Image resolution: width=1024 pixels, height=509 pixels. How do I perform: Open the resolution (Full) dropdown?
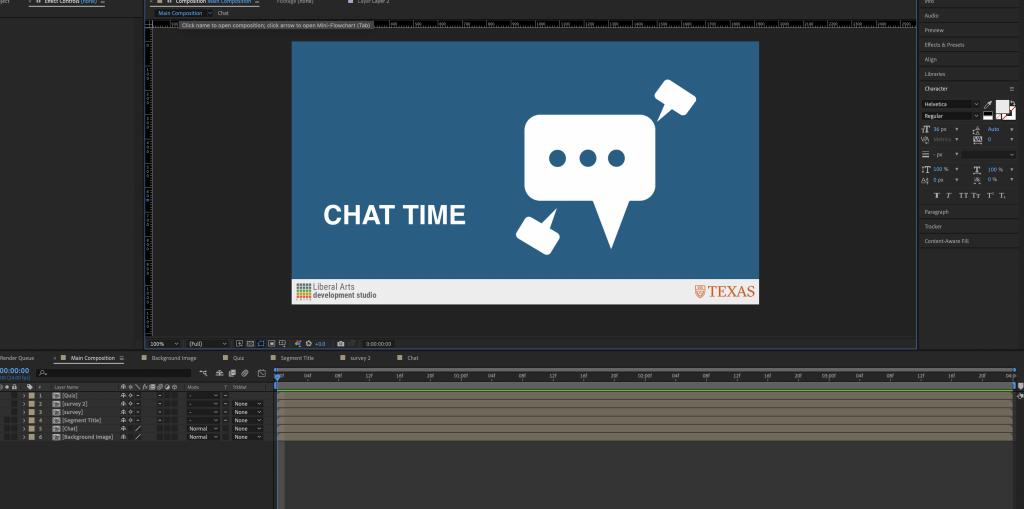[x=208, y=344]
